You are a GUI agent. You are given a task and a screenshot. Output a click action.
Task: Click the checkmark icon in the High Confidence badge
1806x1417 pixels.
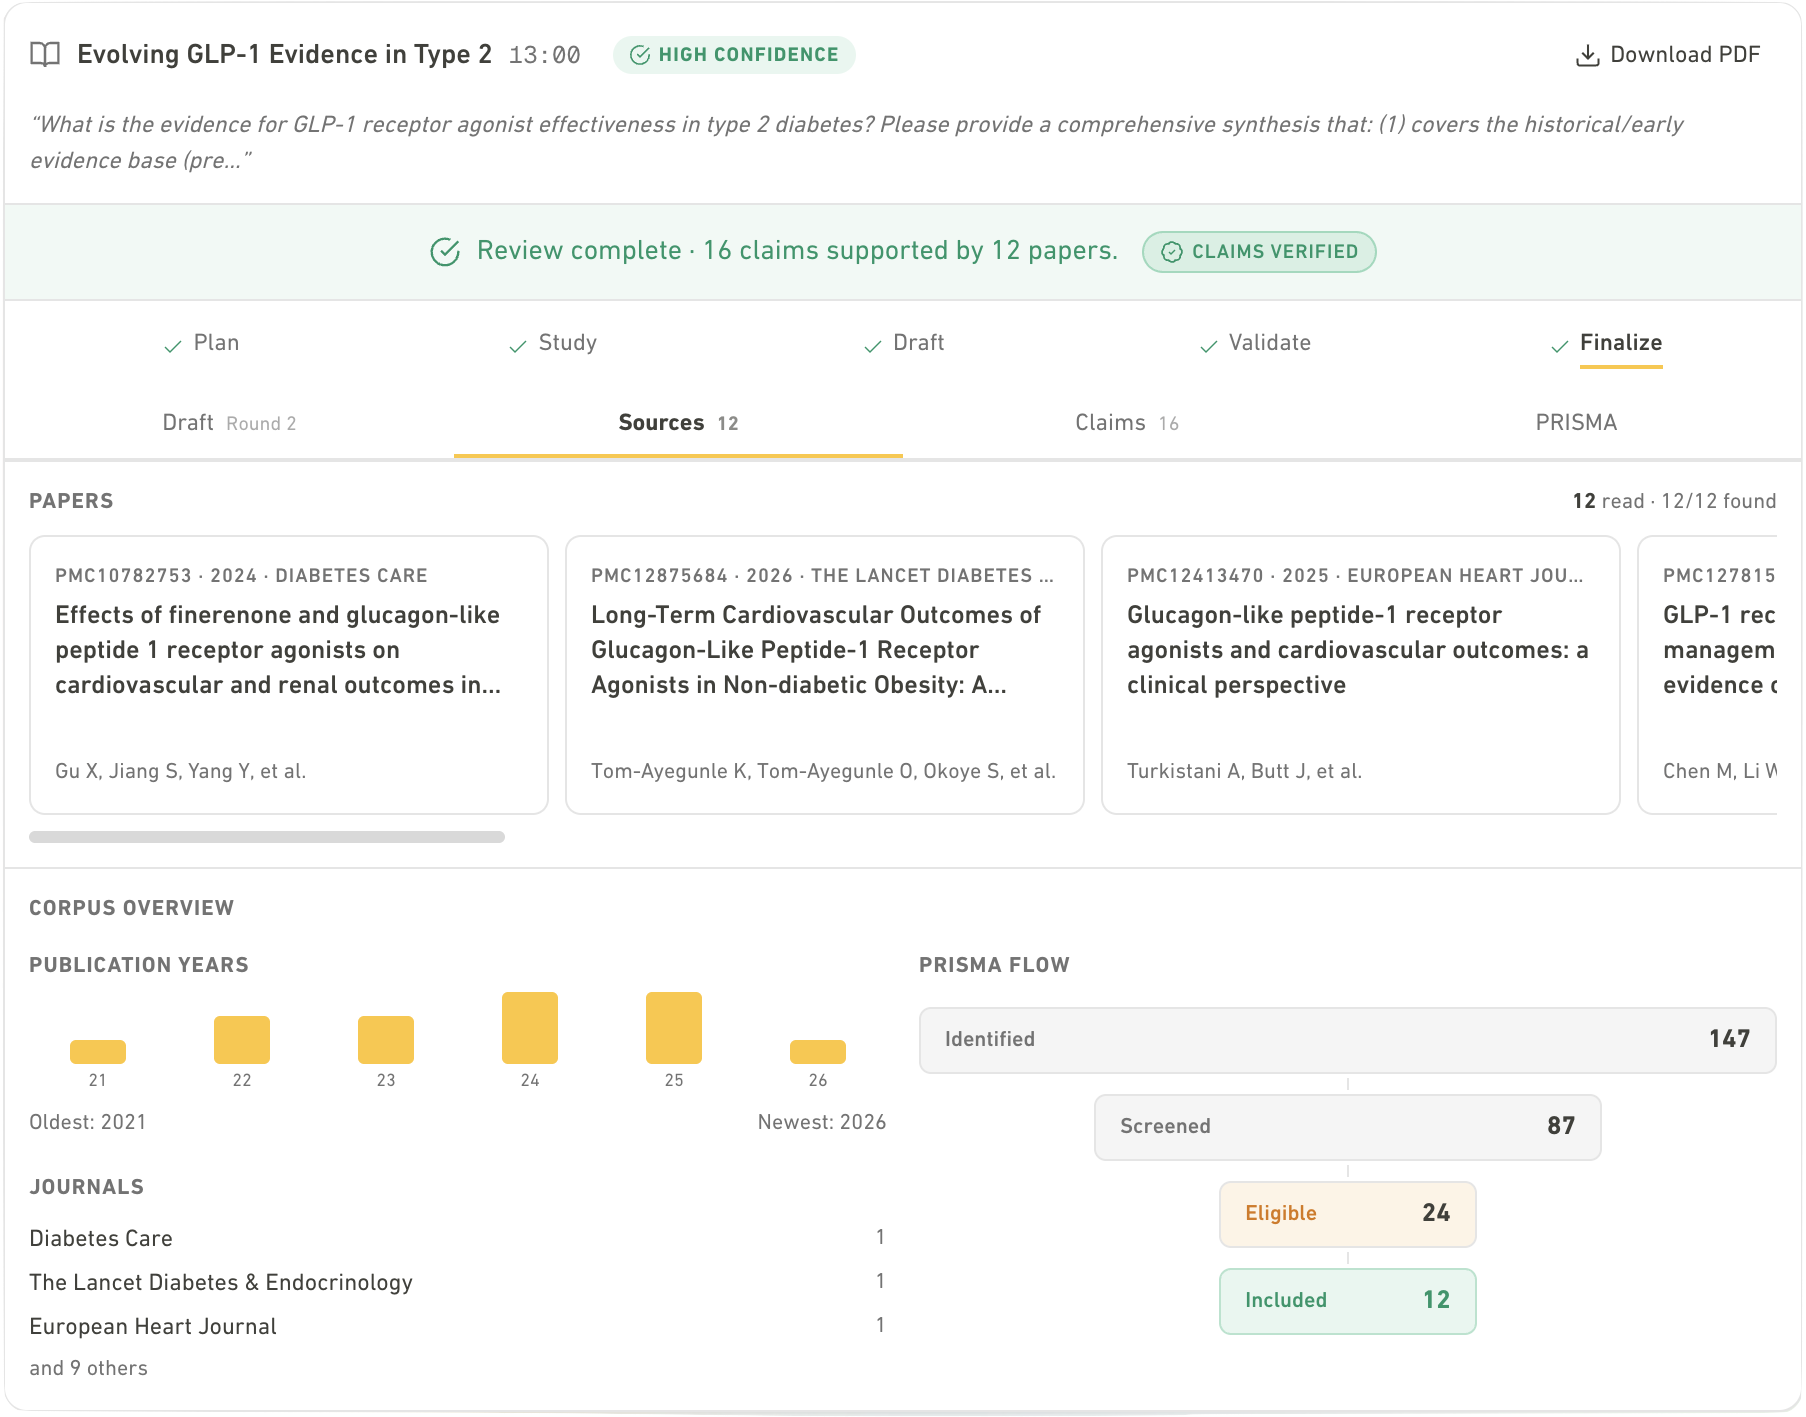[640, 55]
